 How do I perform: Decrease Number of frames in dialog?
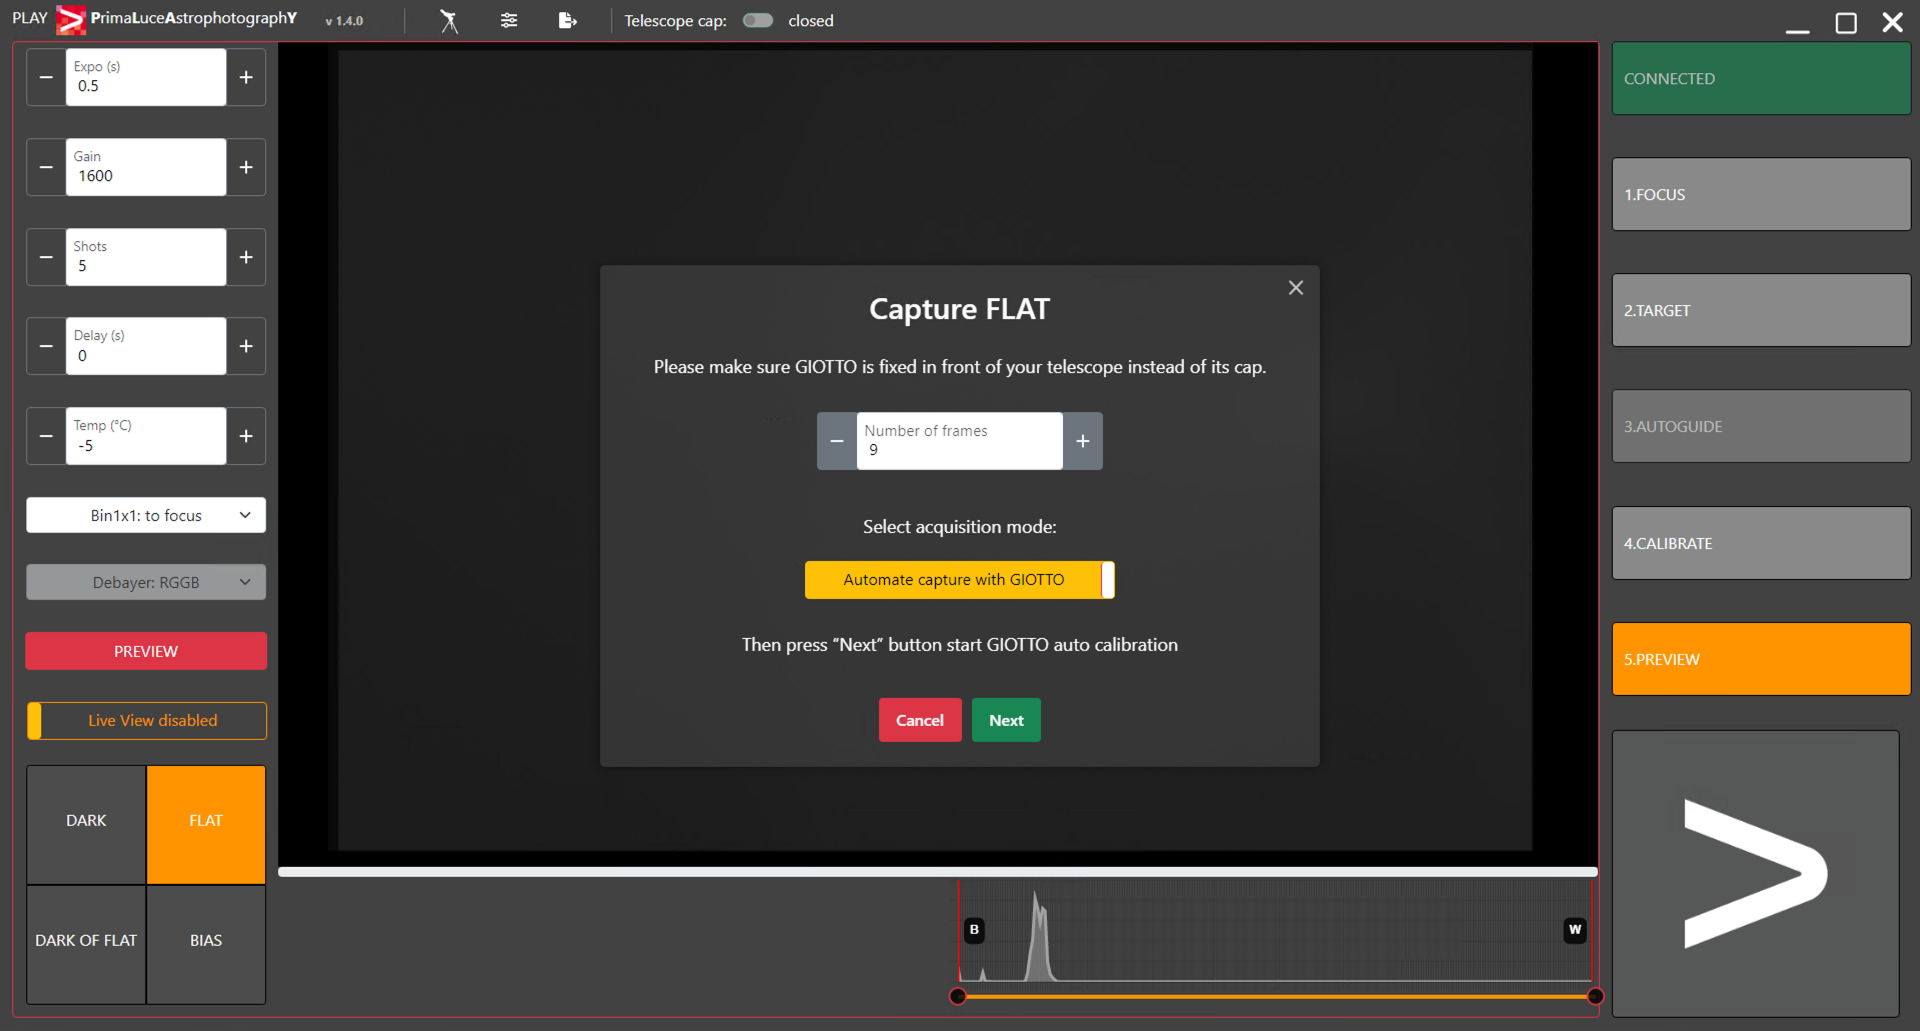click(837, 441)
